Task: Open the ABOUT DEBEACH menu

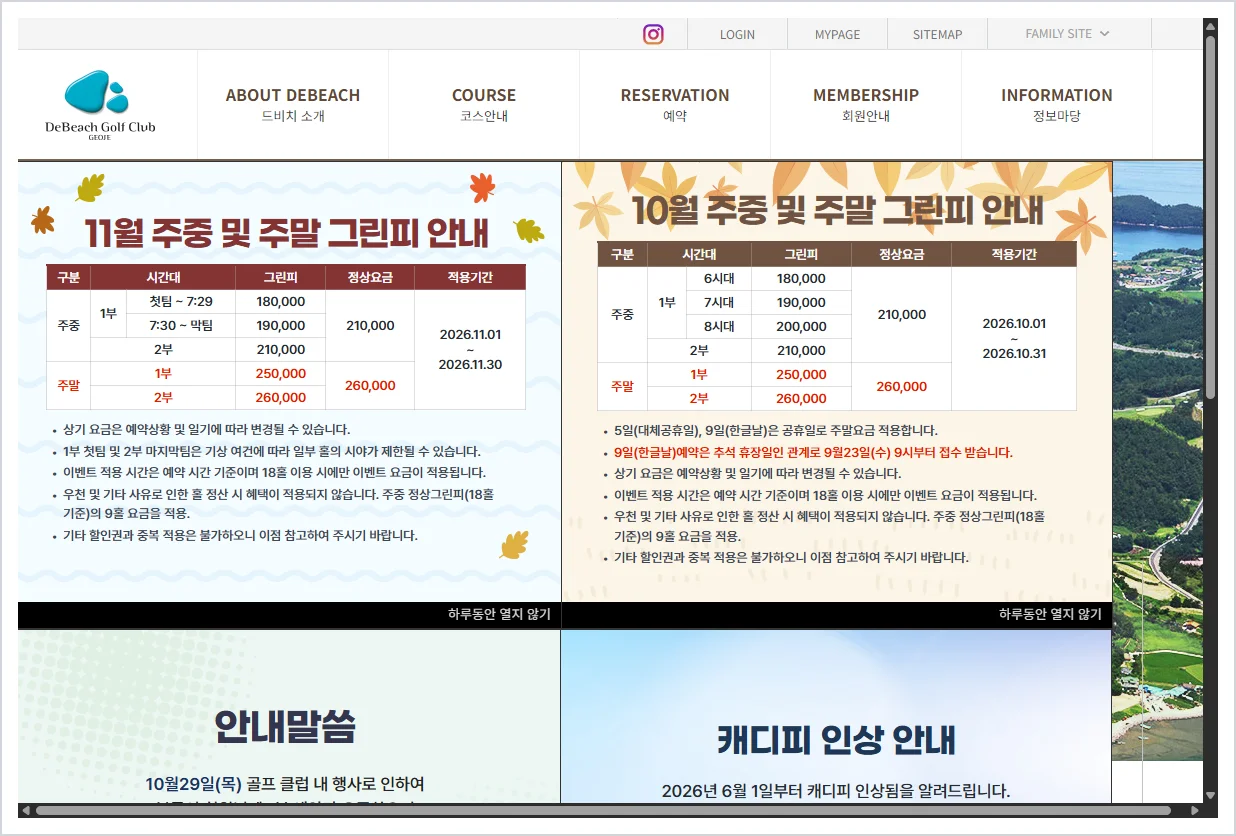Action: click(x=293, y=104)
